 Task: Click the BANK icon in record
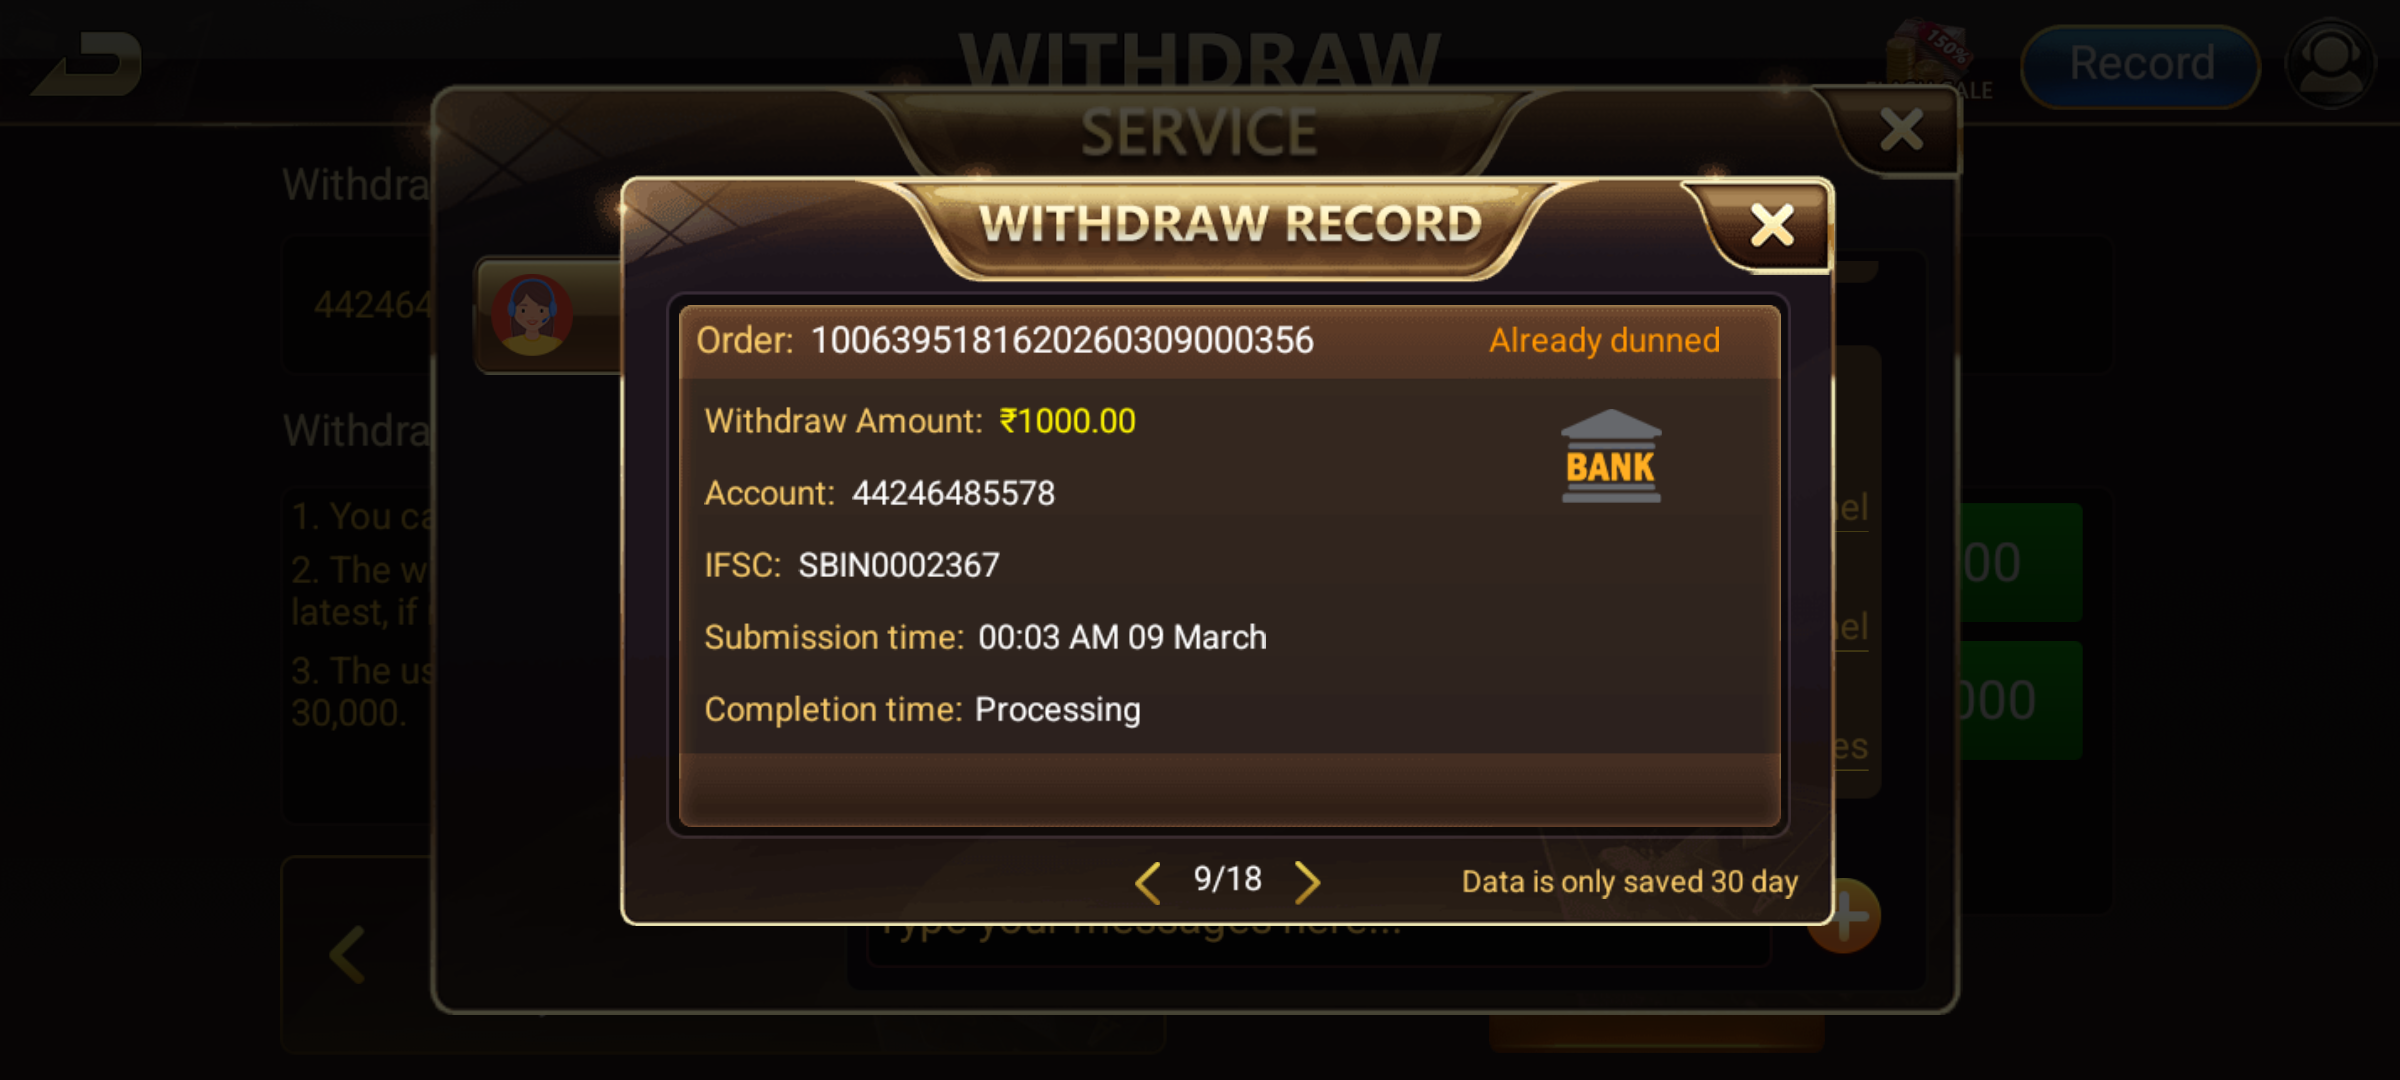coord(1611,456)
